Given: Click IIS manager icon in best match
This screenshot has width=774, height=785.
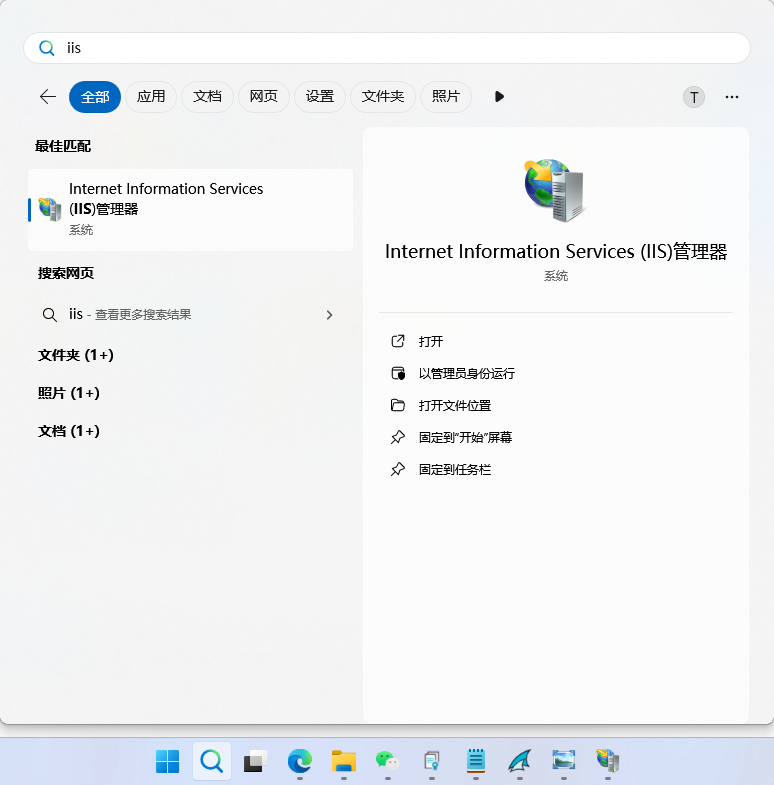Looking at the screenshot, I should coord(50,209).
